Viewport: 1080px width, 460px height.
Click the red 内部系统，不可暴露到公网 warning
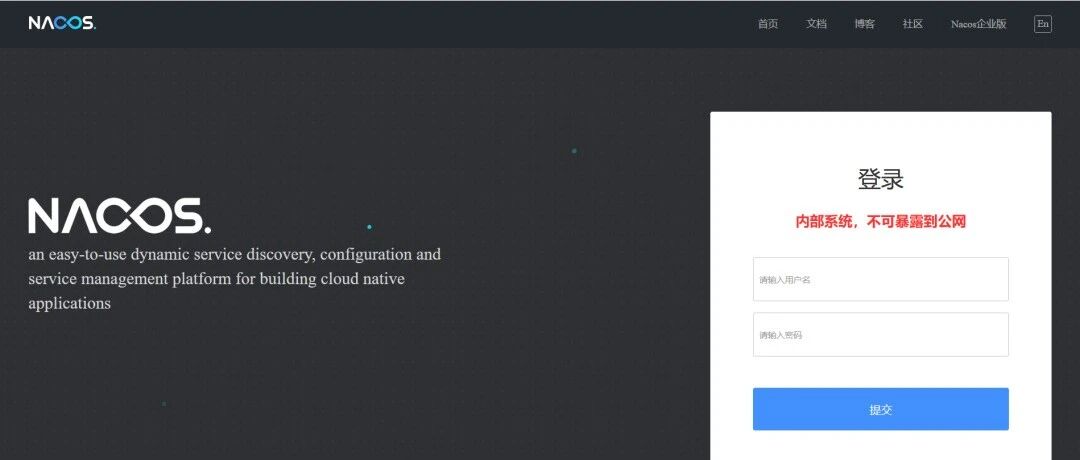pyautogui.click(x=880, y=222)
